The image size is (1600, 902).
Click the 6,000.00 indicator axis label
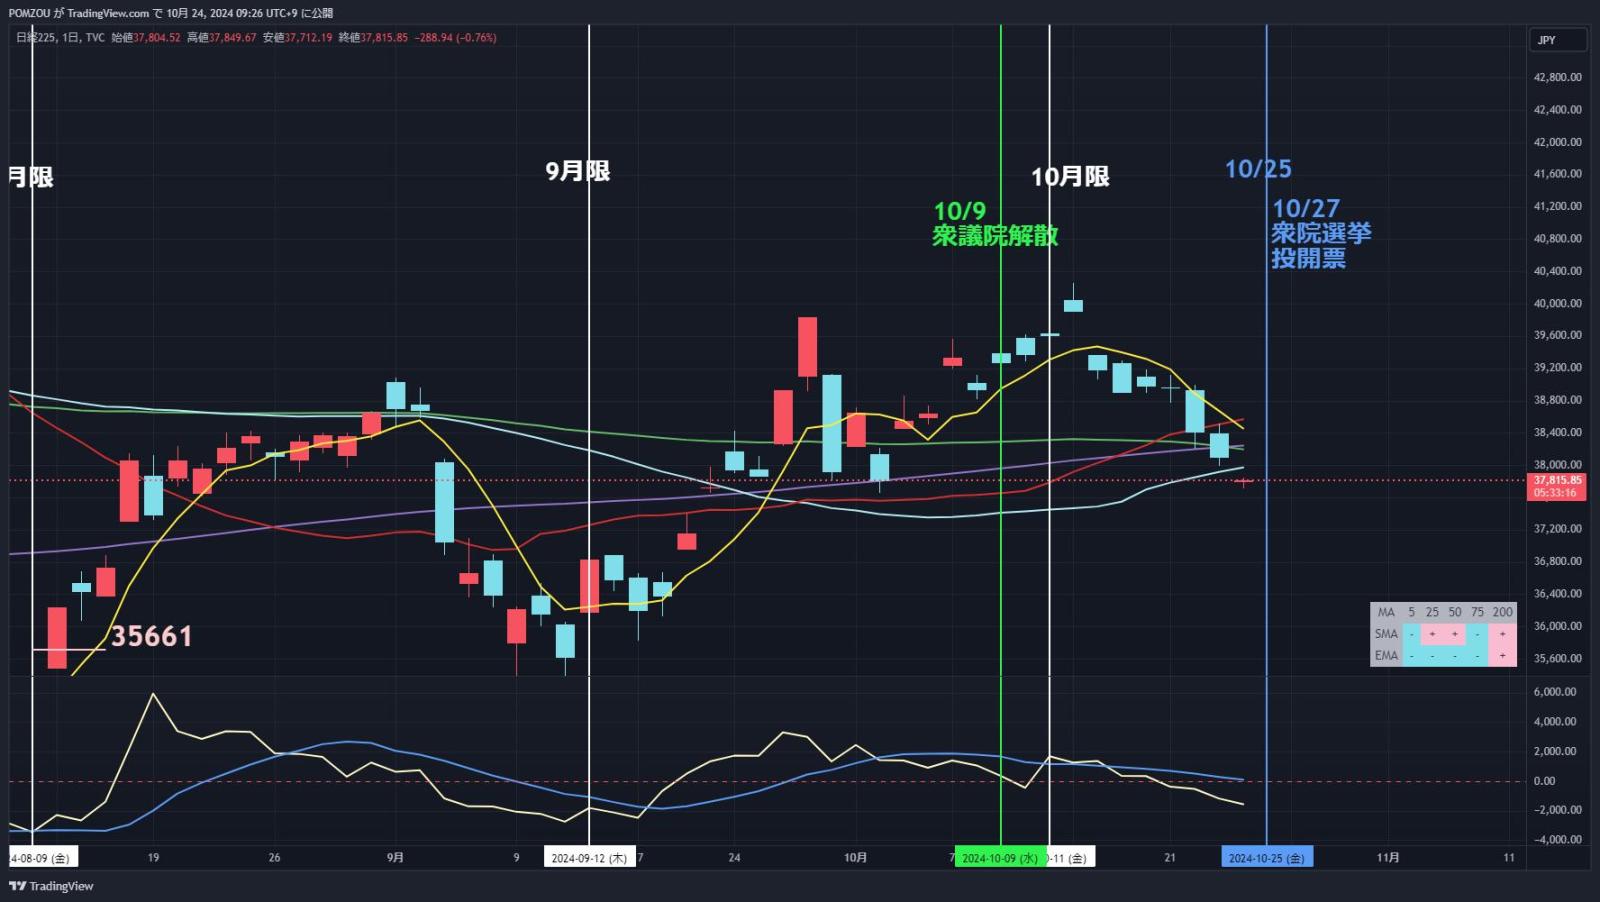(1555, 692)
